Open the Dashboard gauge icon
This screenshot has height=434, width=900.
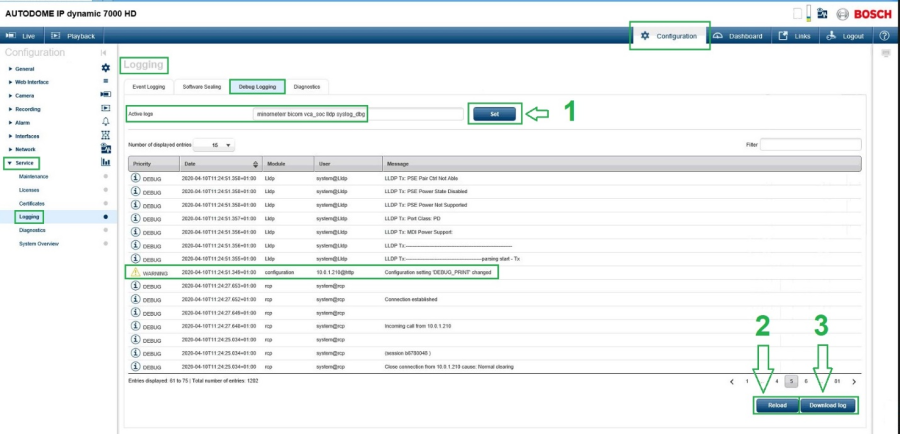pos(718,36)
